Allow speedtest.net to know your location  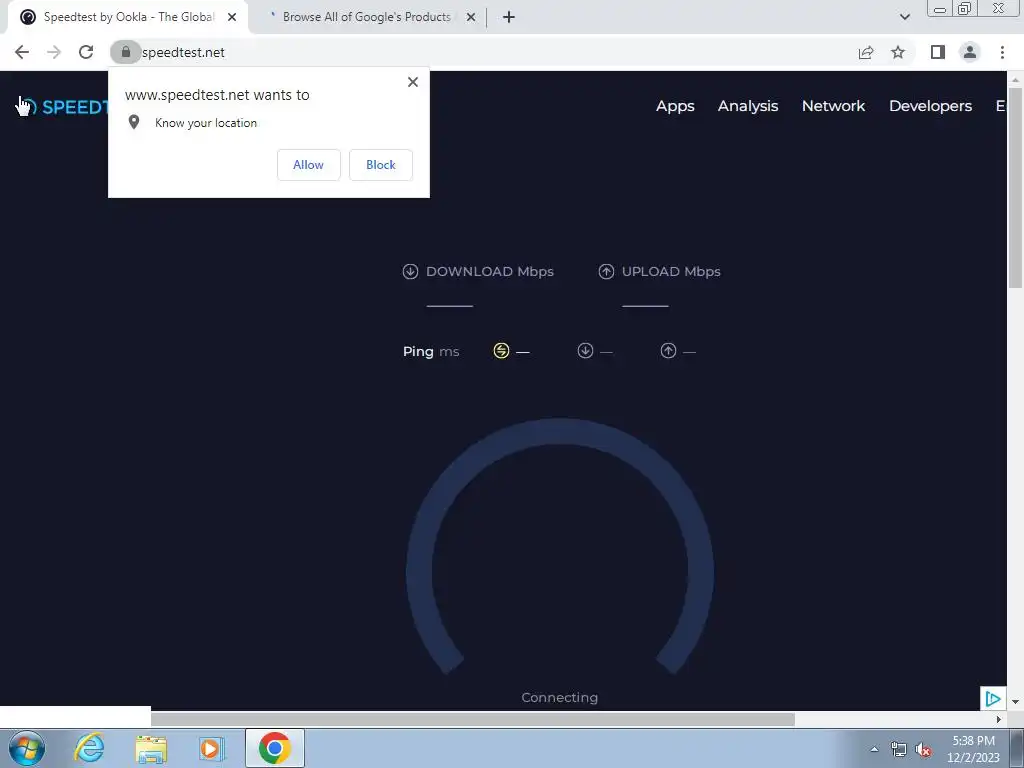coord(308,165)
